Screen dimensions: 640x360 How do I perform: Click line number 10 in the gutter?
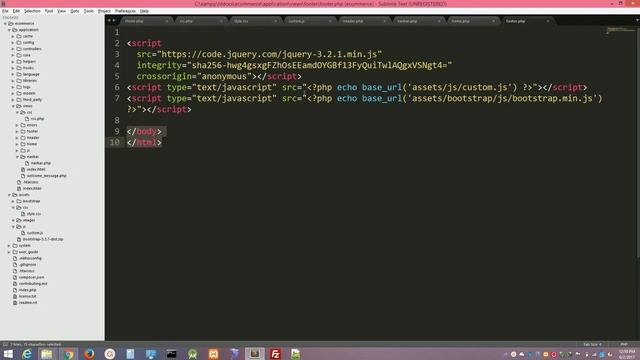click(x=115, y=142)
